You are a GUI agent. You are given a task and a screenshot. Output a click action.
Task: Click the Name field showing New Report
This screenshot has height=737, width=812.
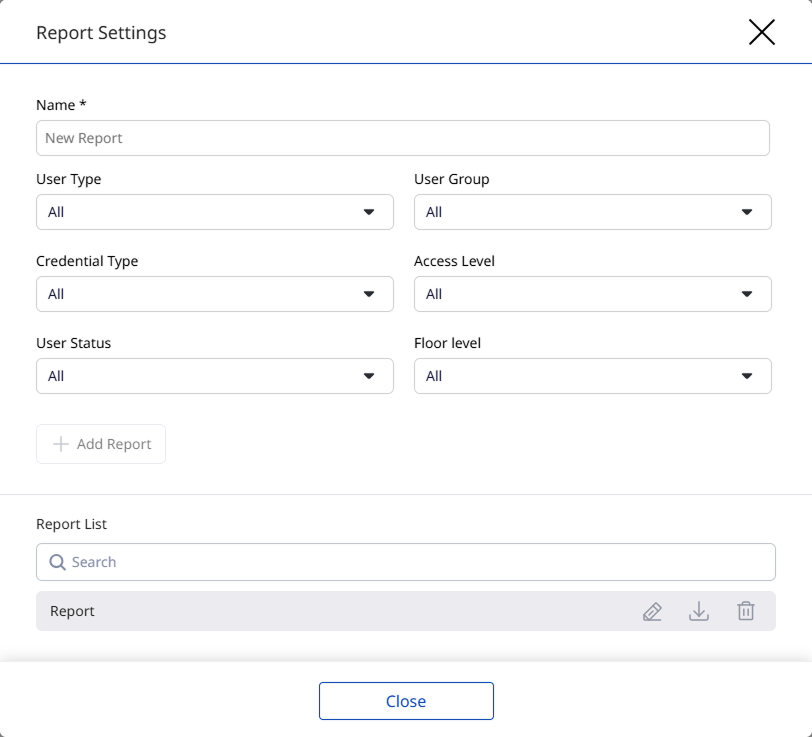[x=402, y=138]
